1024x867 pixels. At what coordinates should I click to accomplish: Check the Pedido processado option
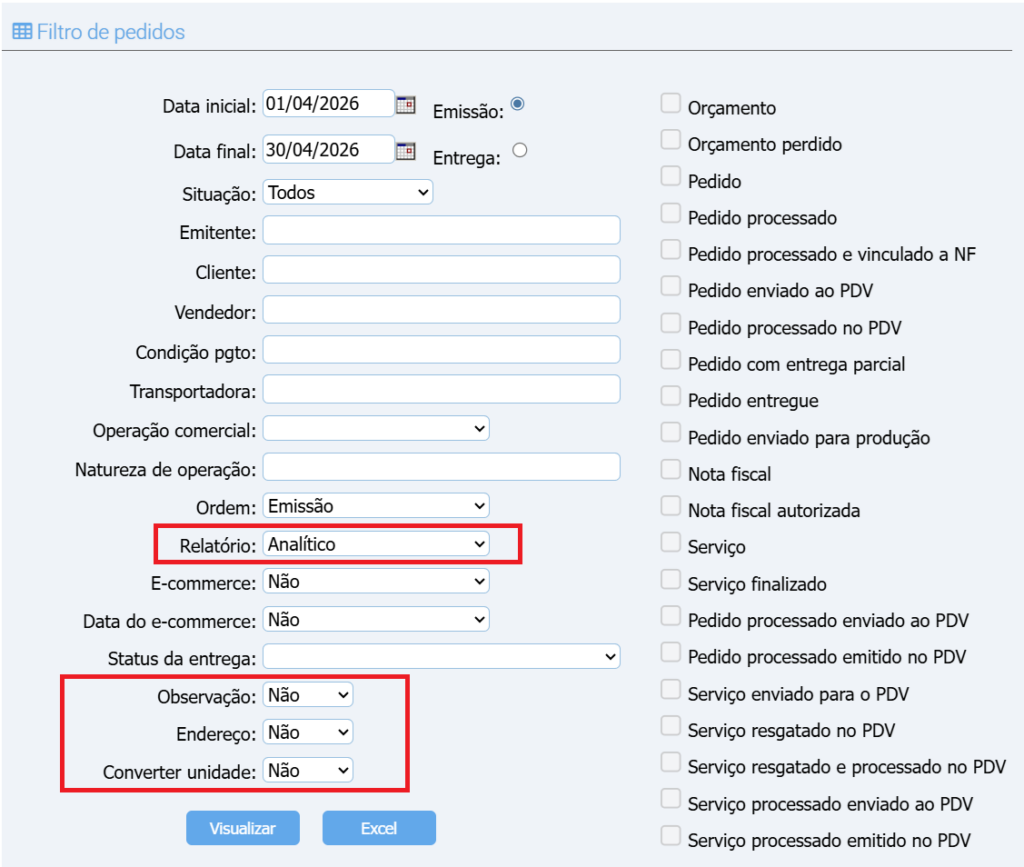670,211
